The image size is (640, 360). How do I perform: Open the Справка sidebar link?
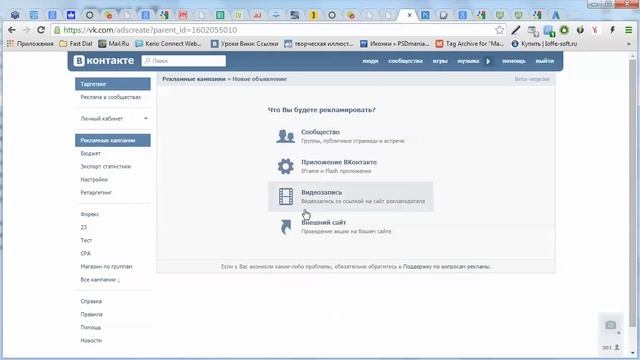(x=91, y=301)
